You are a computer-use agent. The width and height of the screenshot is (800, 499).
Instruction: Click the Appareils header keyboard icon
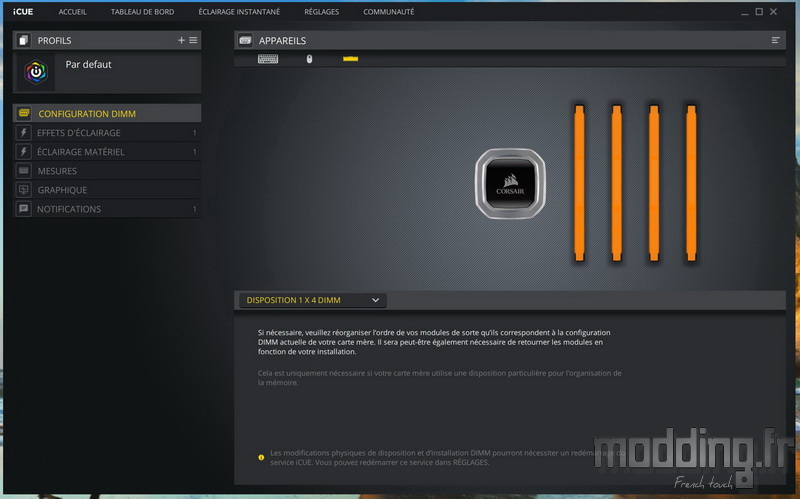click(x=245, y=40)
